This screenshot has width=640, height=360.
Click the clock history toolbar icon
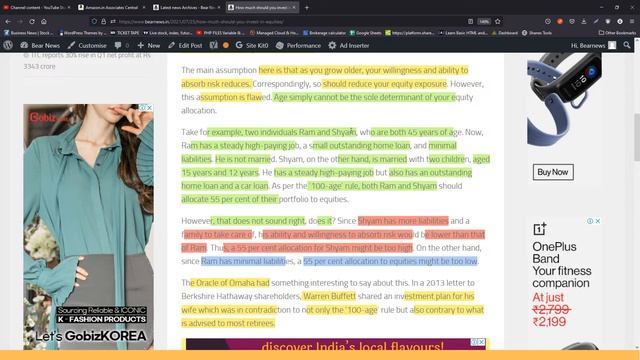click(x=548, y=21)
